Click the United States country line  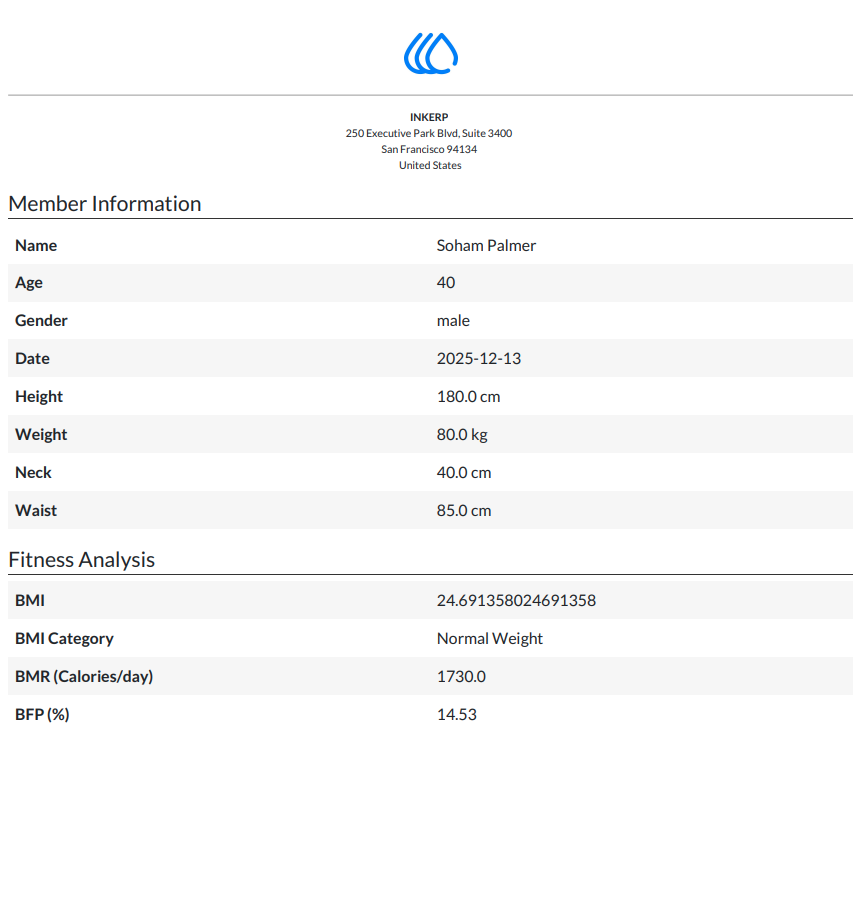click(x=430, y=166)
